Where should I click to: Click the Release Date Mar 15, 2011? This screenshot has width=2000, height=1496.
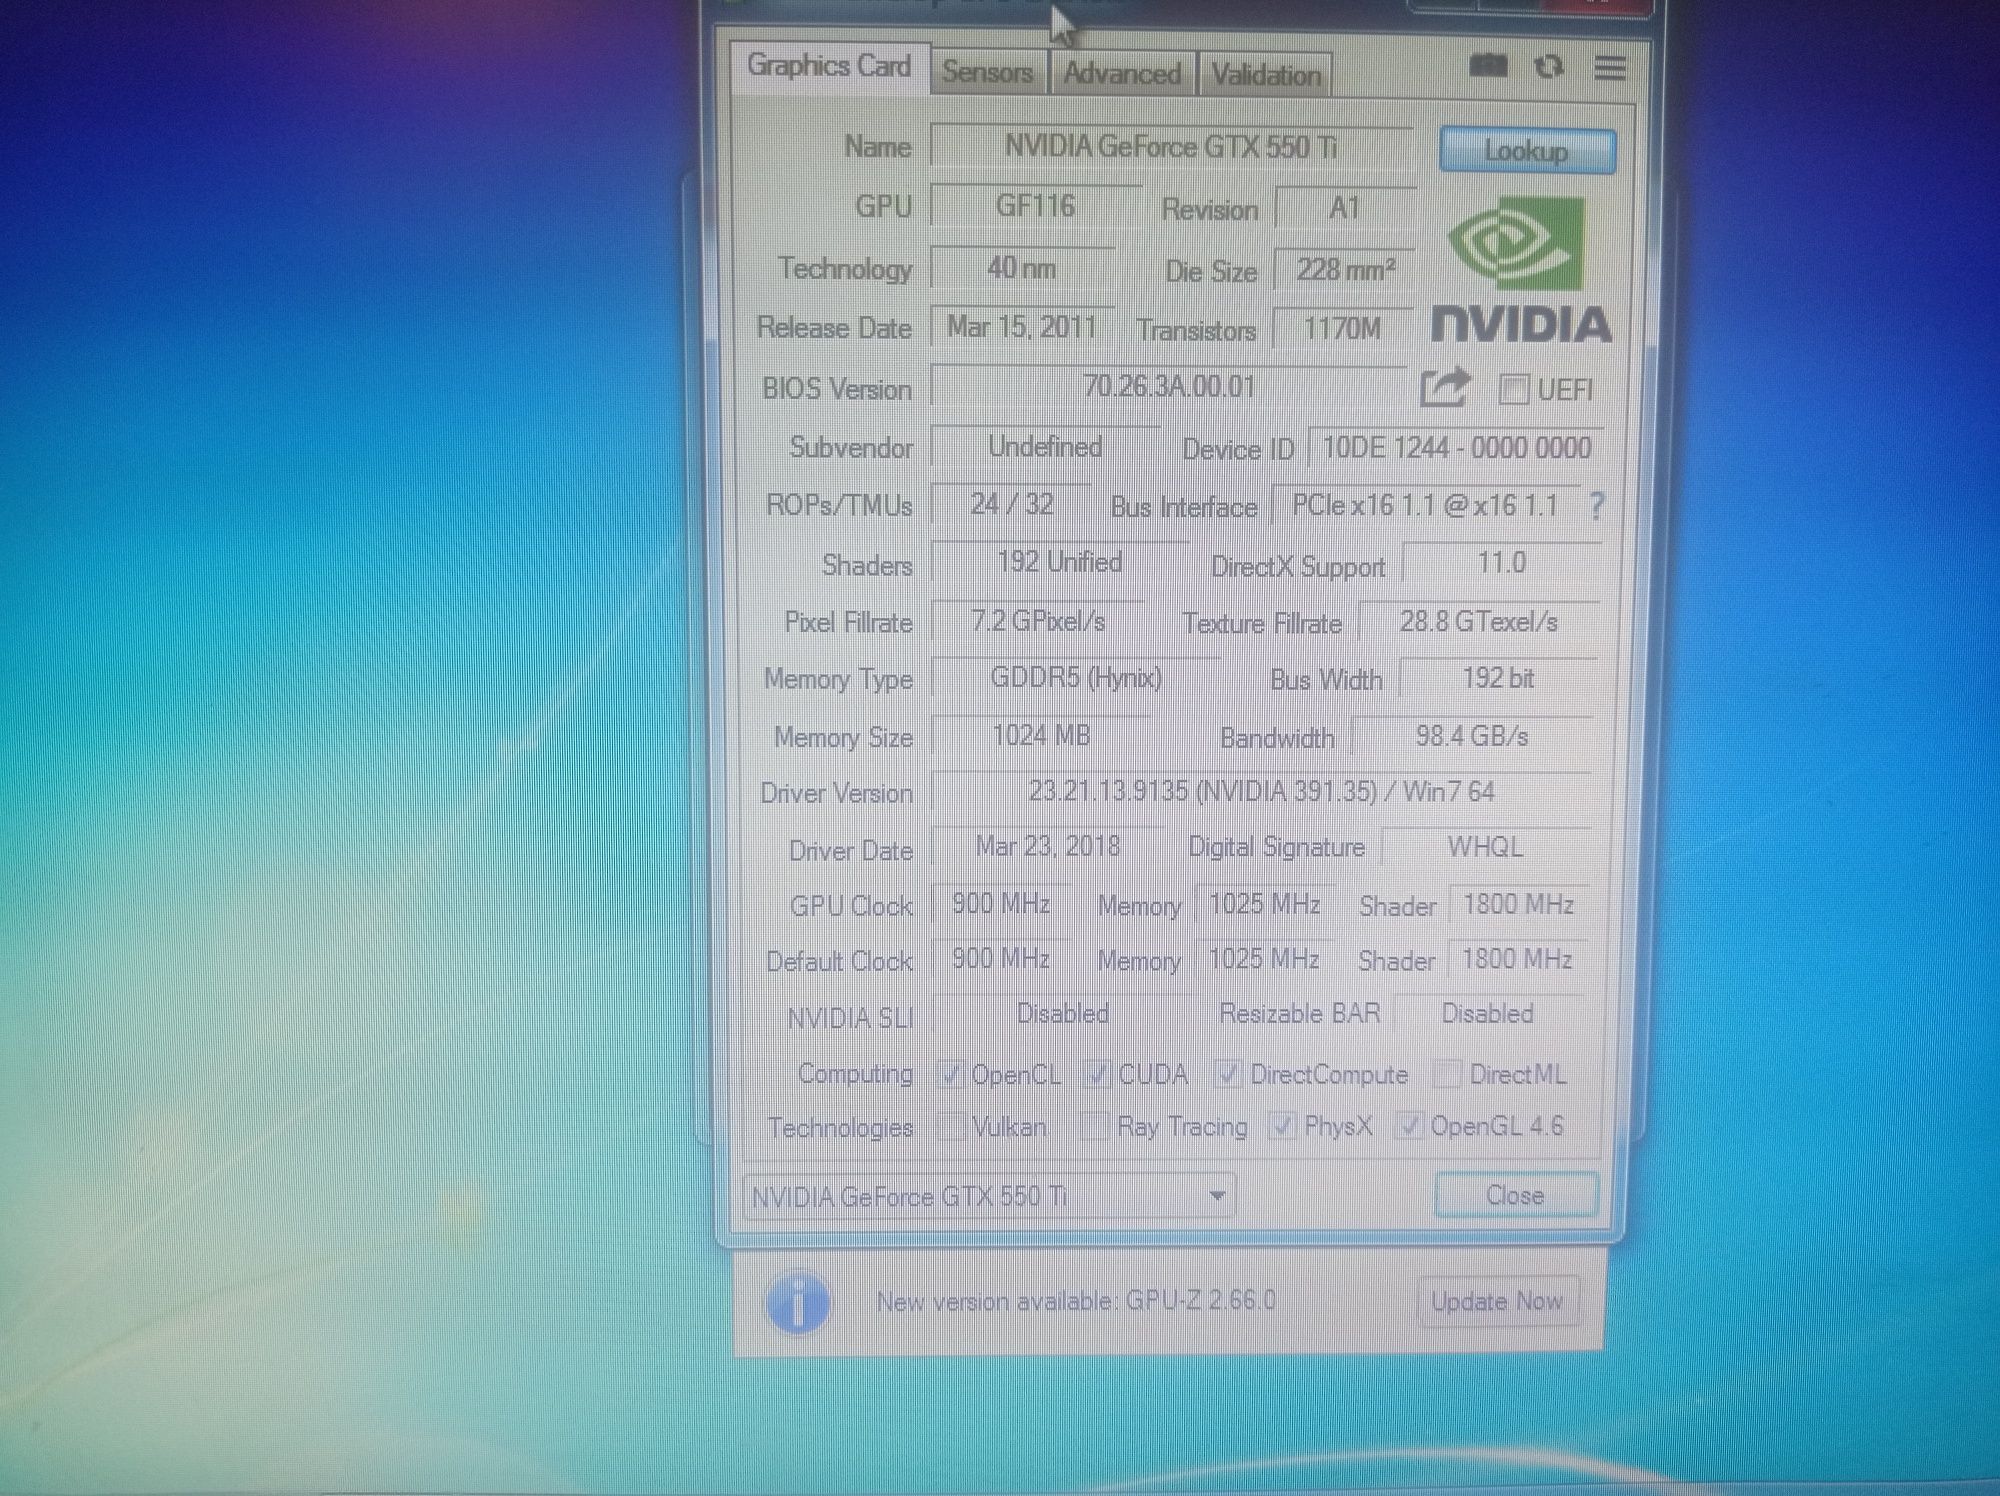point(1022,327)
